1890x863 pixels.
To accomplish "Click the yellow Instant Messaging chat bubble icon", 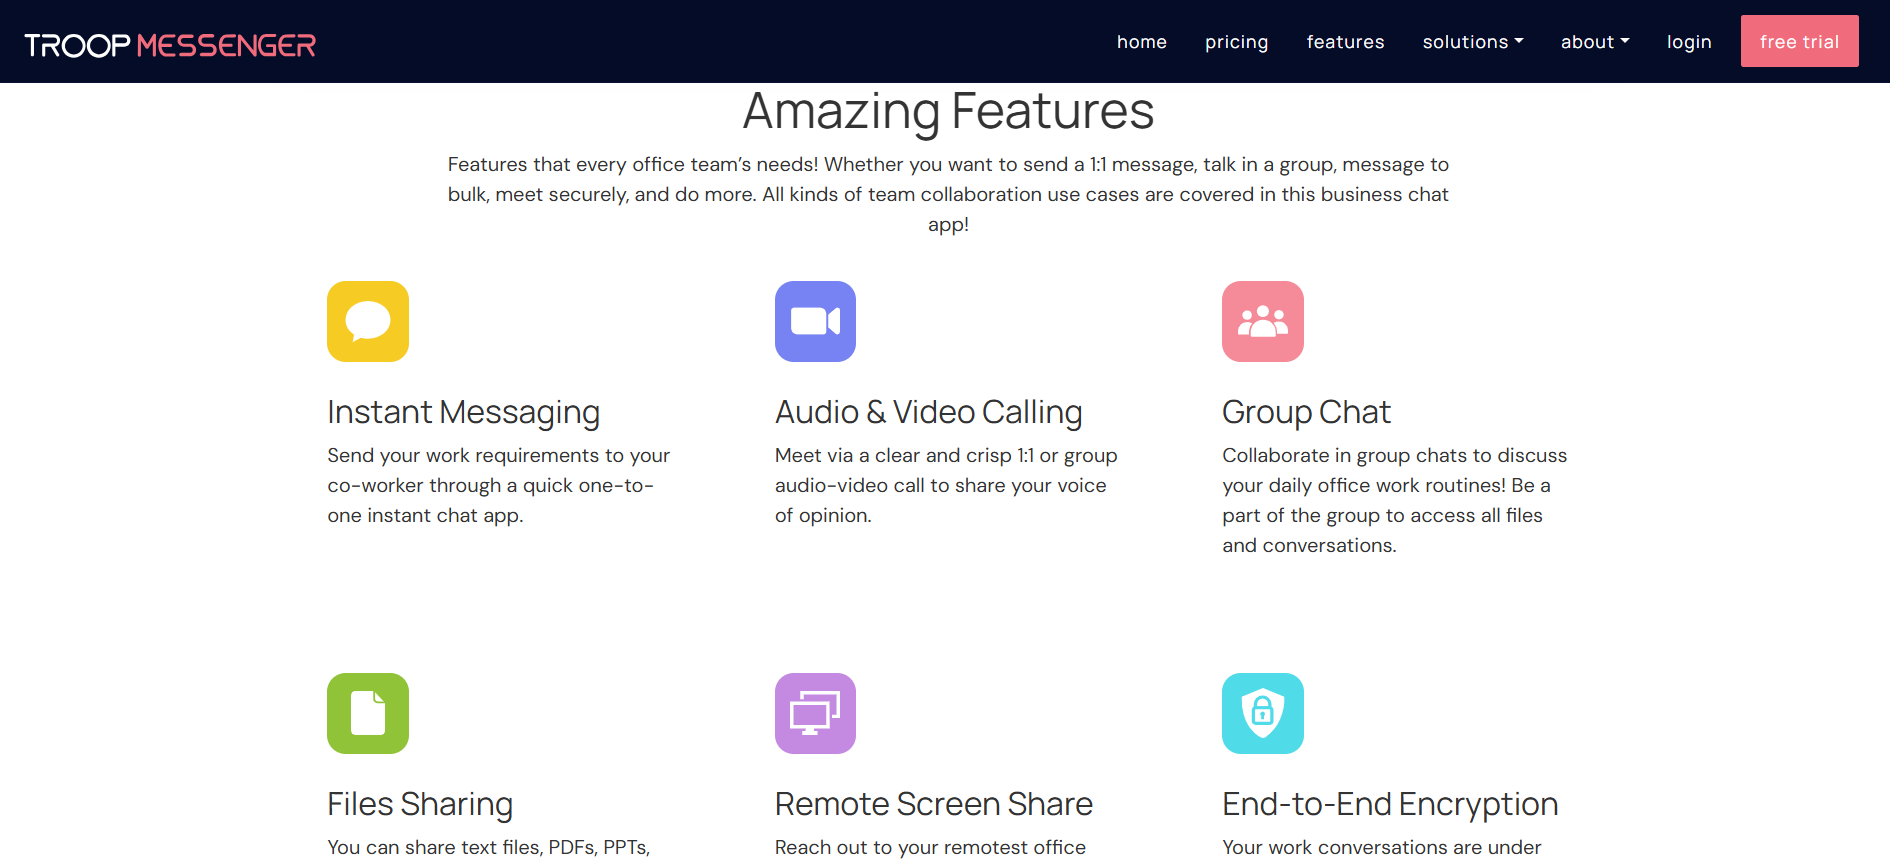I will (367, 321).
